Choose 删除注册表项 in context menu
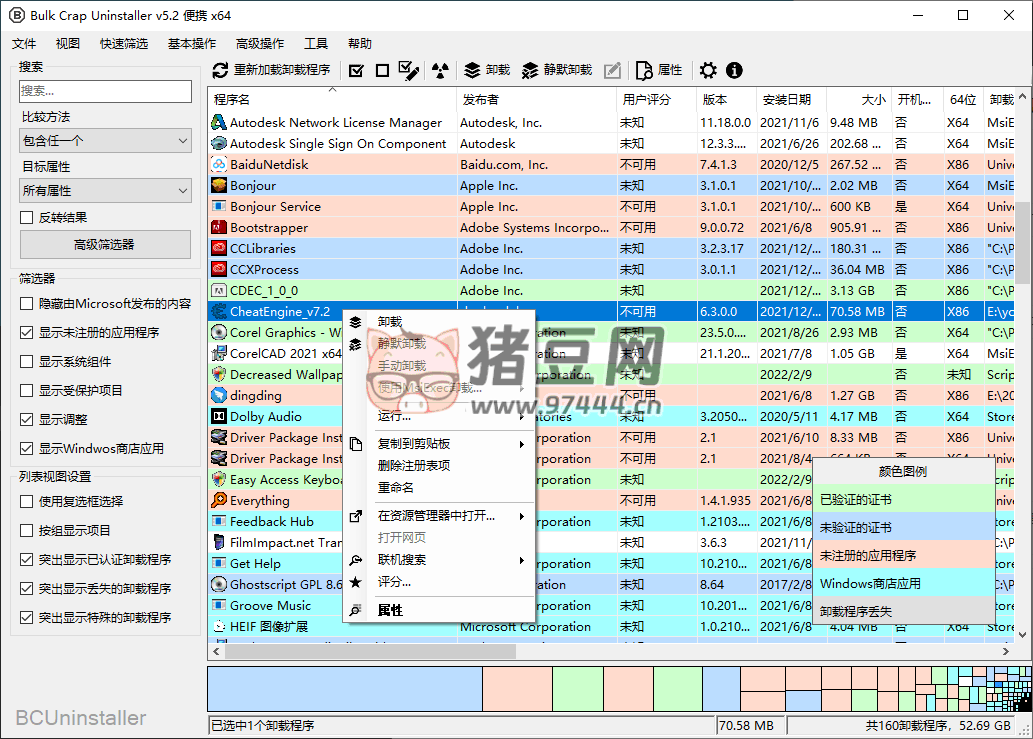 click(414, 465)
